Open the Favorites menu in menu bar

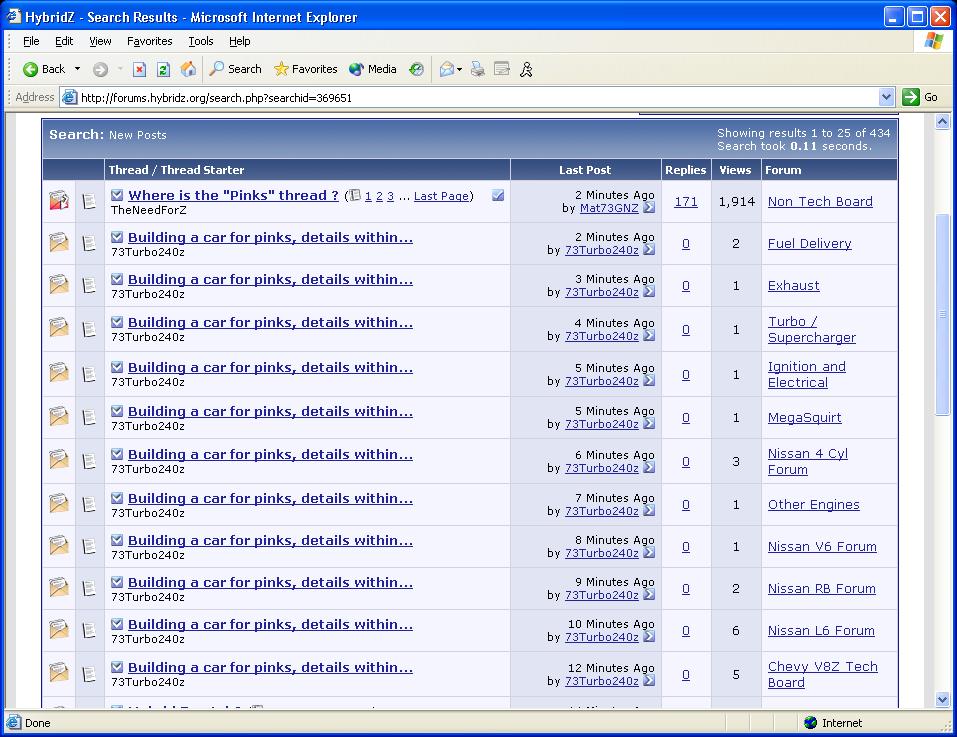point(149,41)
